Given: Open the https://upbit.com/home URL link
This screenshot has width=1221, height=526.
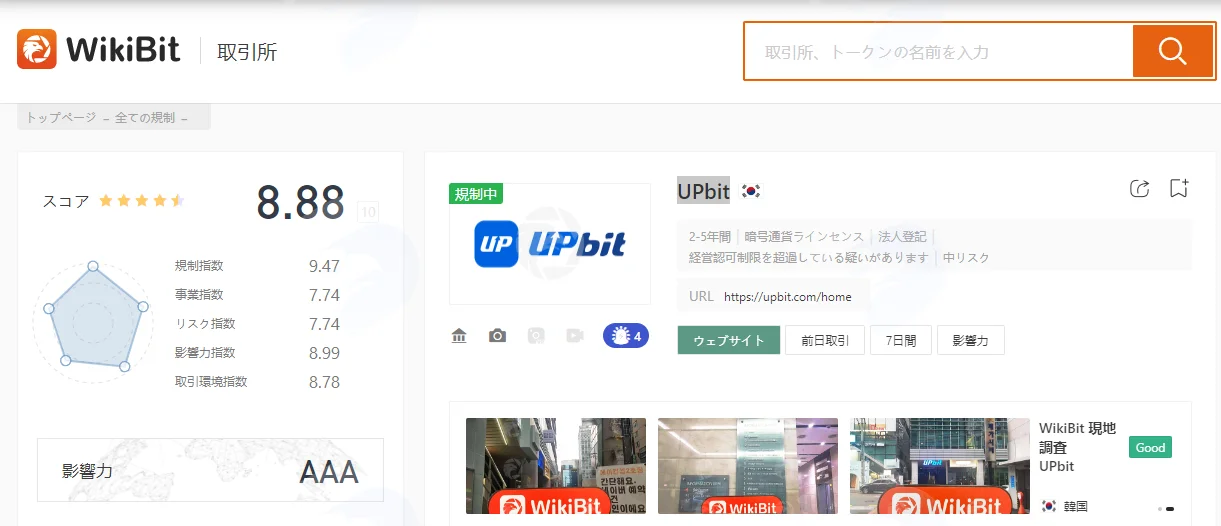Looking at the screenshot, I should [x=788, y=297].
